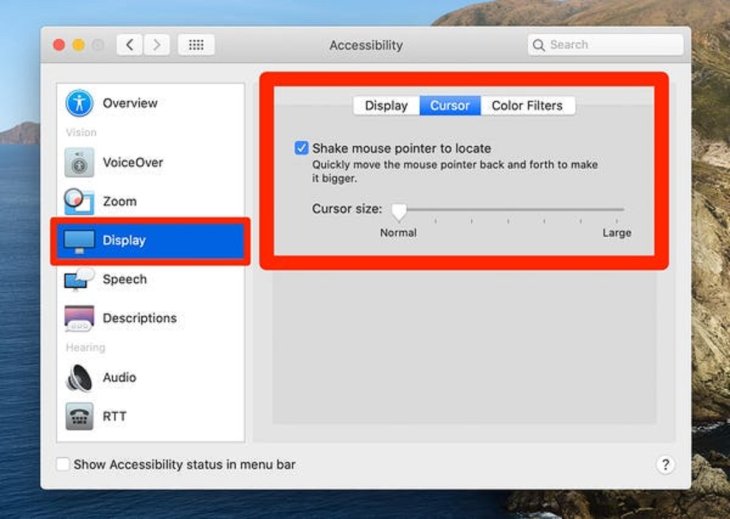
Task: Switch to the Color Filters tab
Action: (526, 105)
